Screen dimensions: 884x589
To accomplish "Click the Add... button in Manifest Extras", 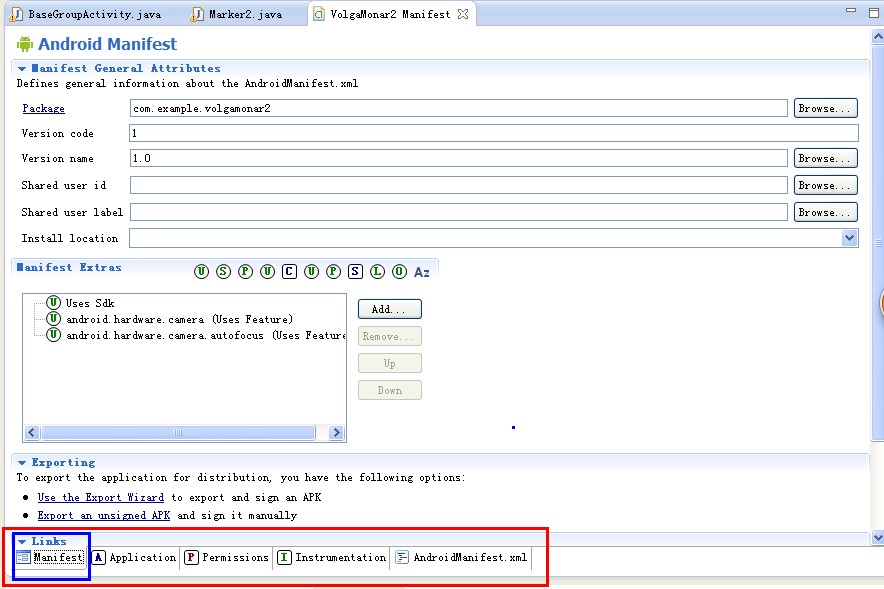I will tap(390, 309).
